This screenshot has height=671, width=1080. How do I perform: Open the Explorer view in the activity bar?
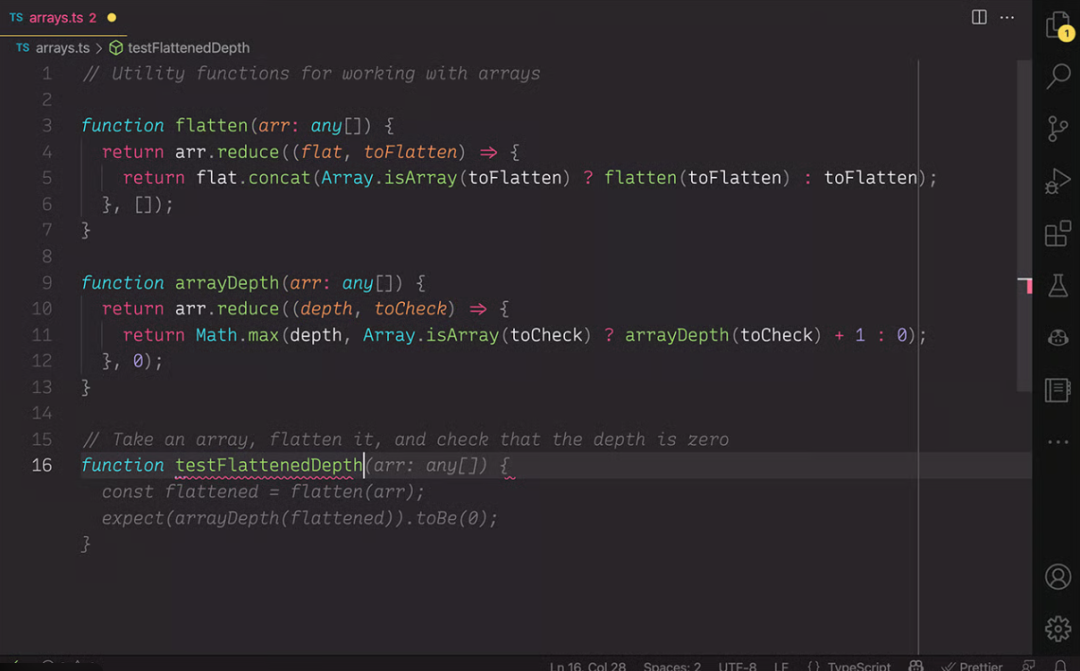coord(1059,25)
